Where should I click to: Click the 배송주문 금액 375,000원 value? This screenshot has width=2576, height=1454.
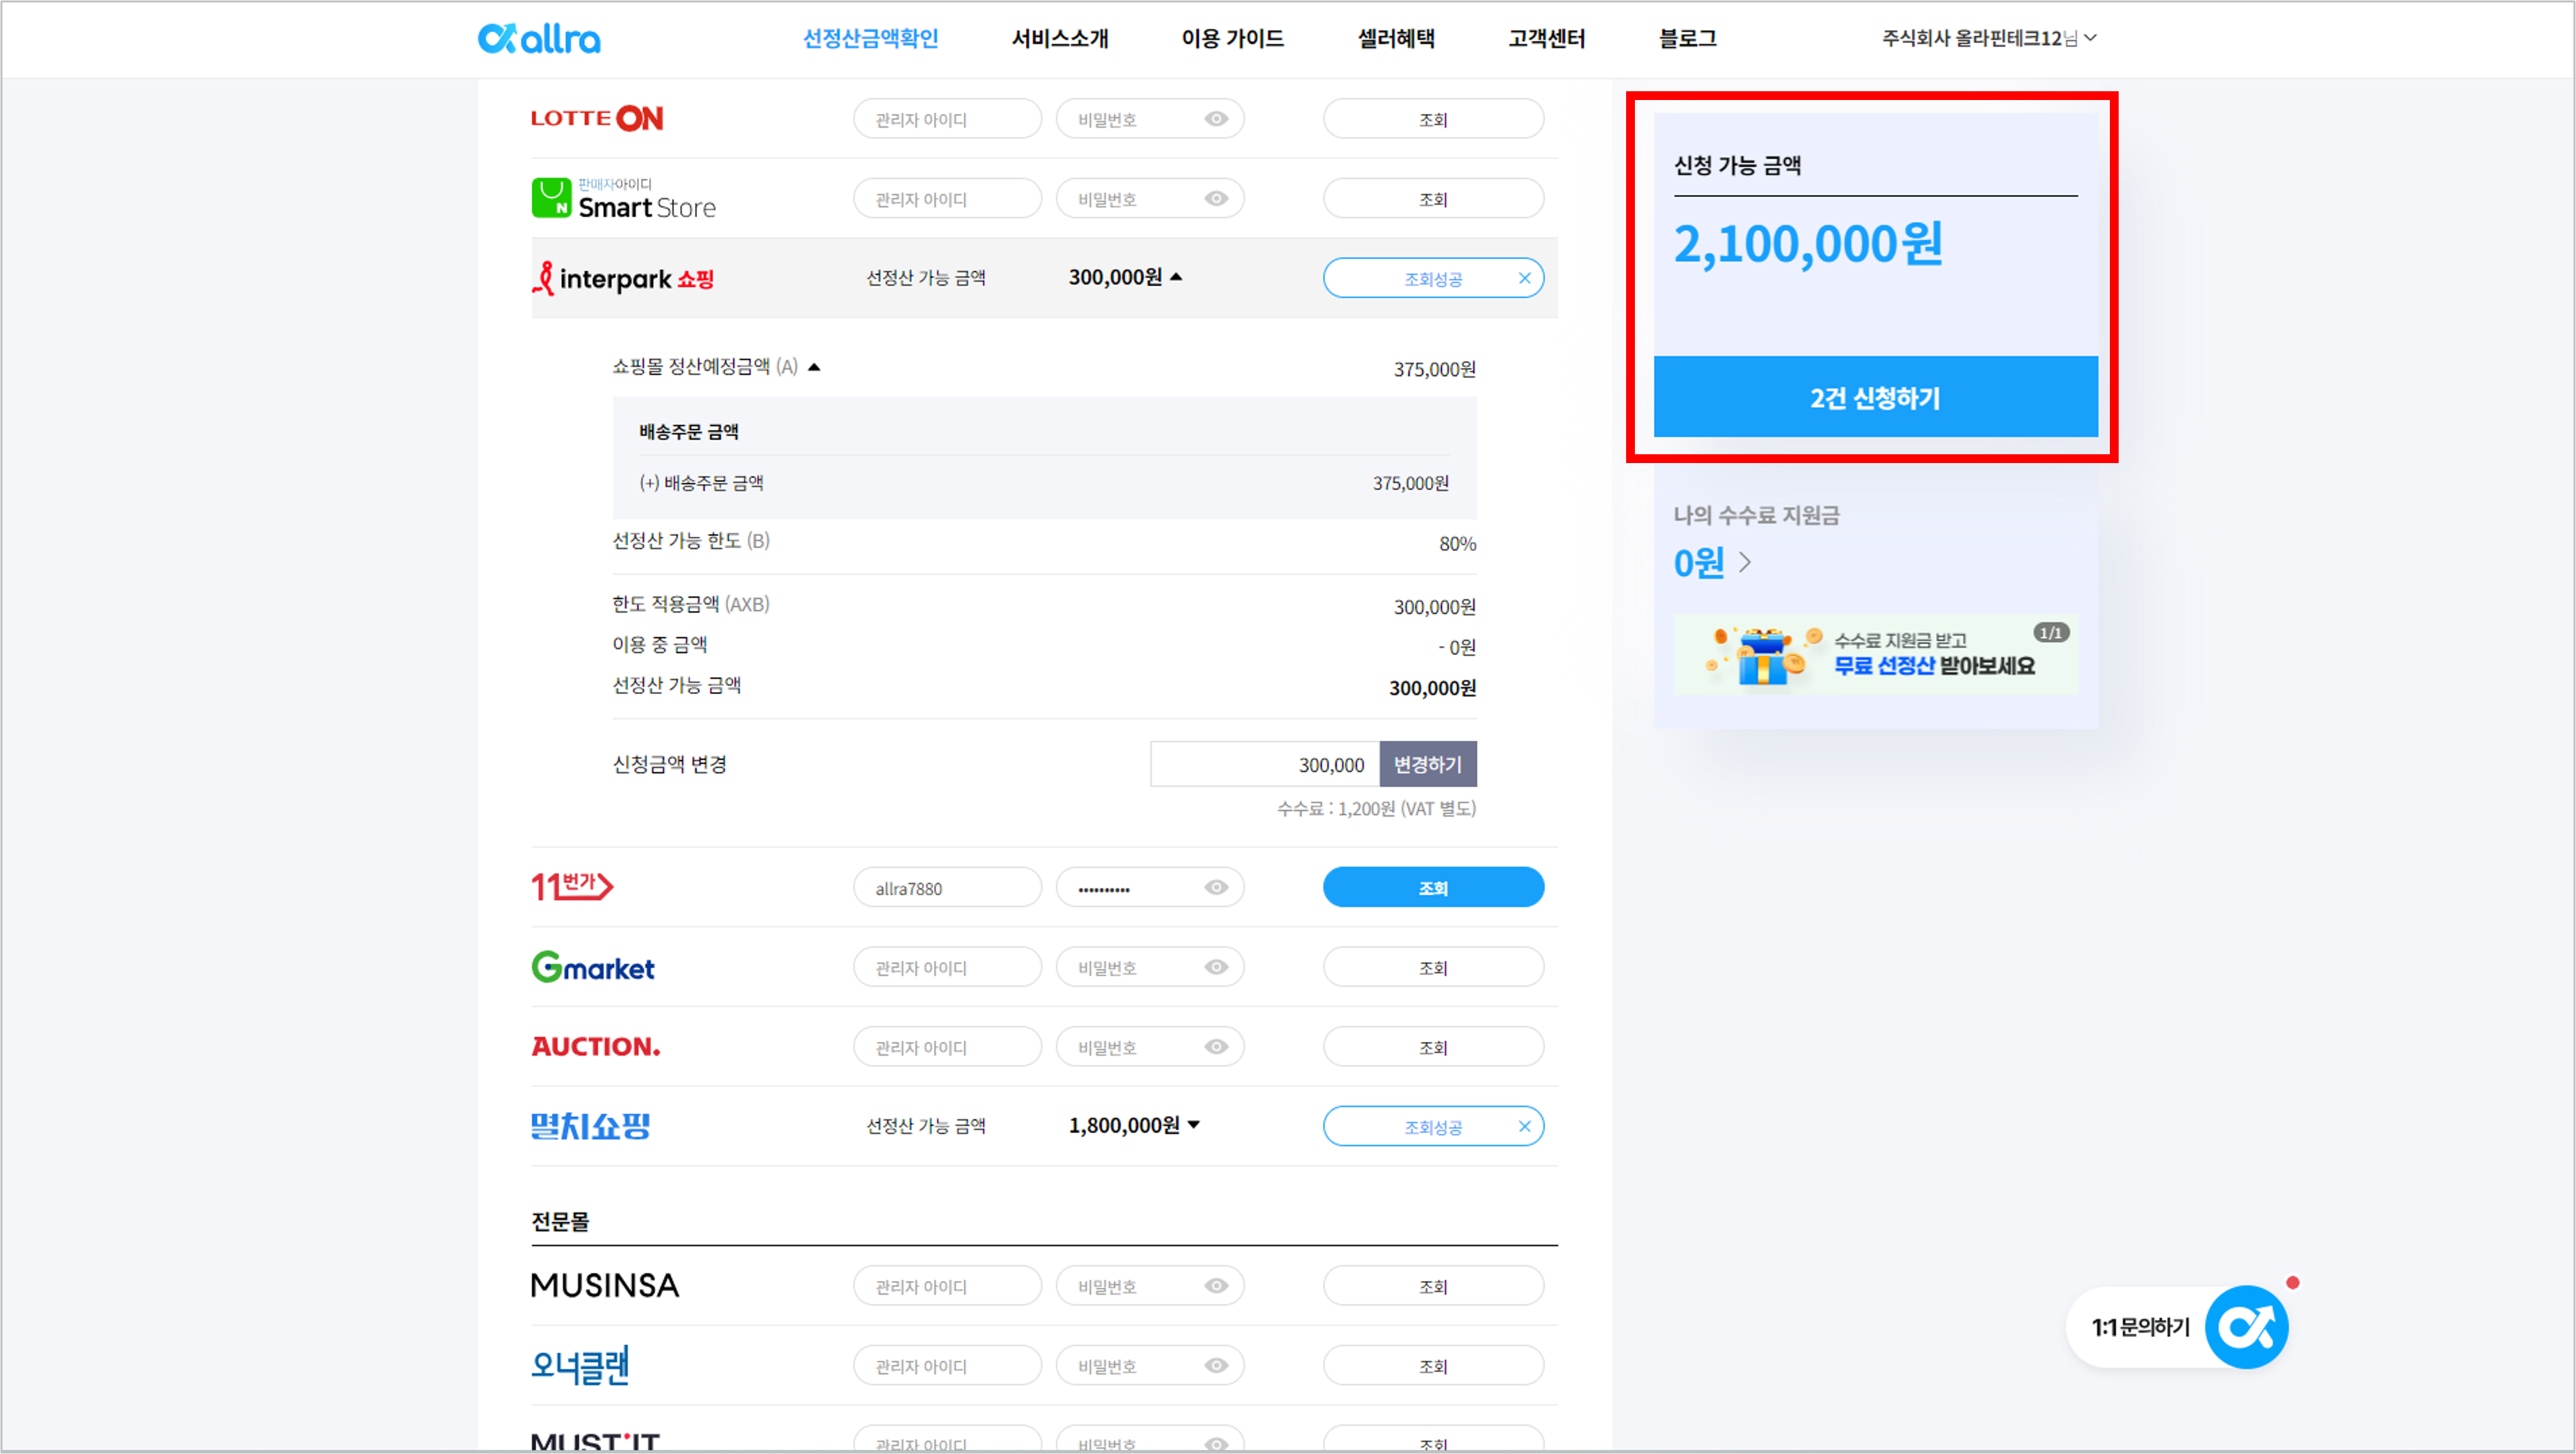pyautogui.click(x=1410, y=484)
